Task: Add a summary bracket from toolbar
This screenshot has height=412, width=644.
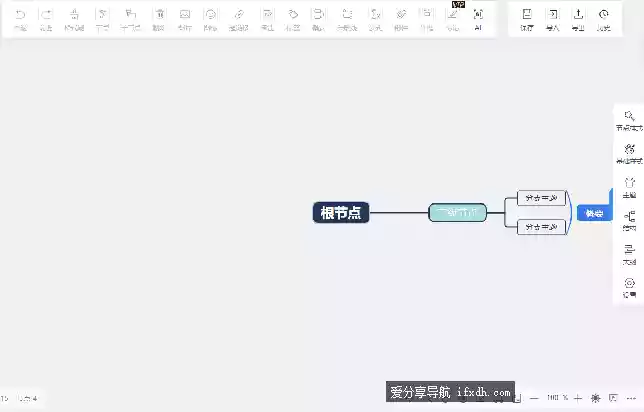Action: click(x=318, y=19)
